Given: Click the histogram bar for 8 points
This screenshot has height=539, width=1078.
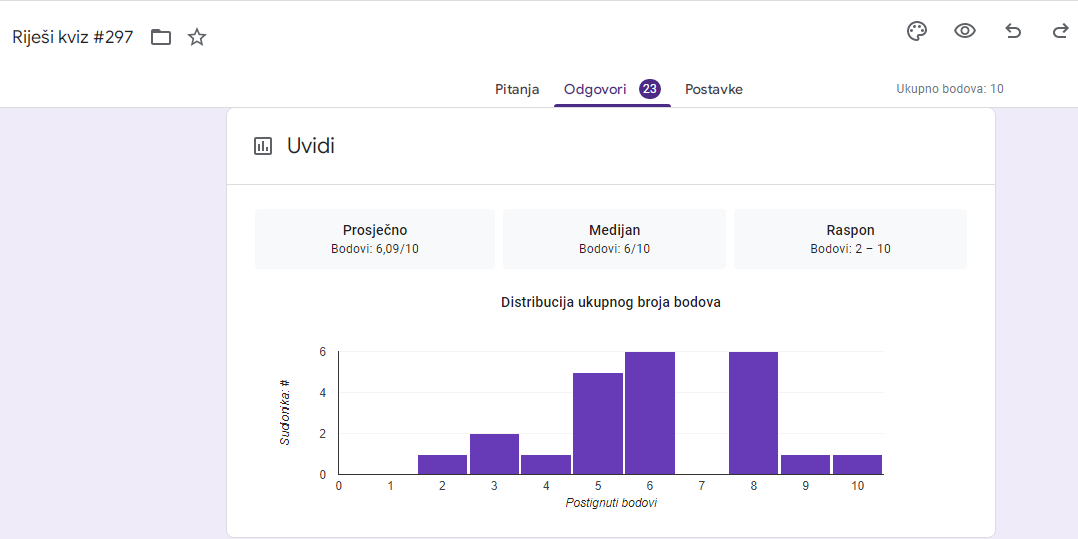Looking at the screenshot, I should pyautogui.click(x=753, y=413).
